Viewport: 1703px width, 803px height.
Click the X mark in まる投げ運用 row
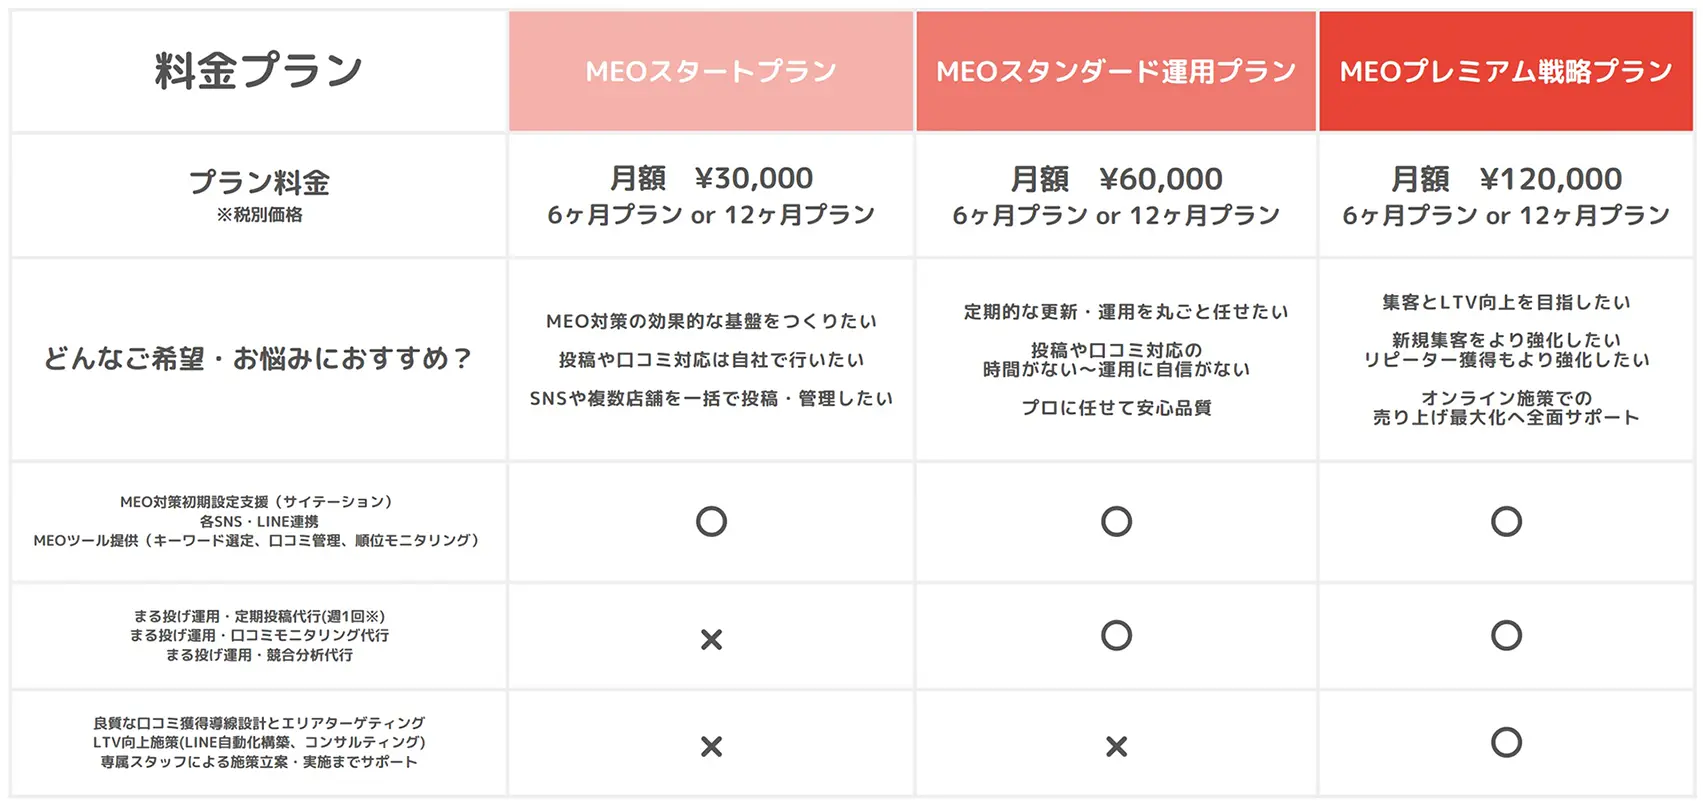[711, 639]
